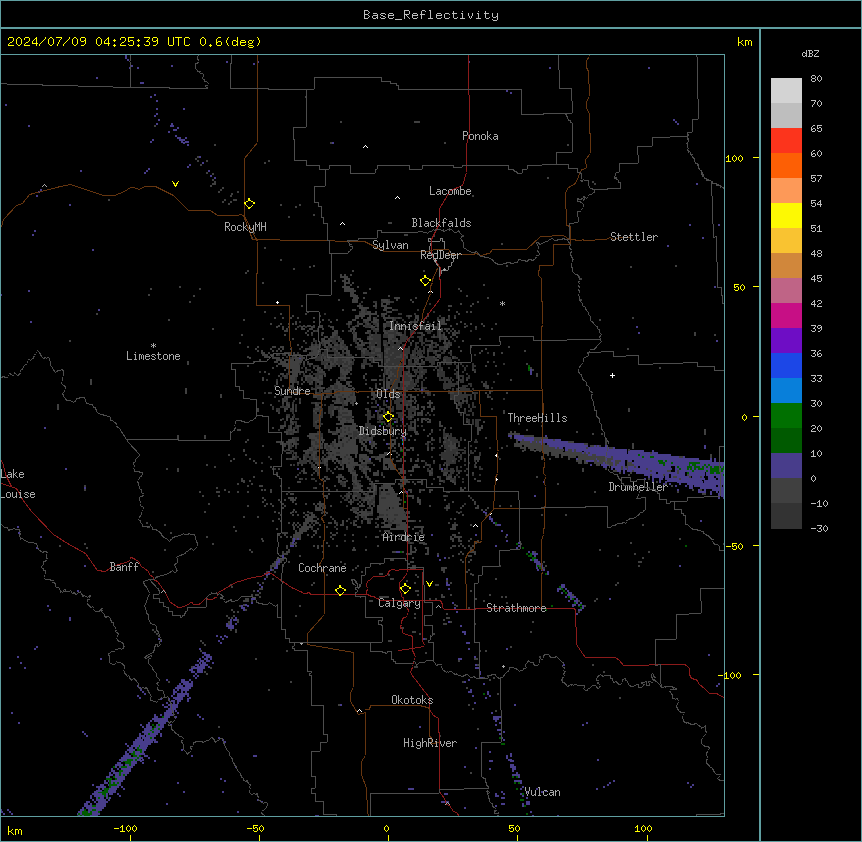Click the yellow diamond marker above Calgary label
Image resolution: width=862 pixels, height=842 pixels.
pos(405,589)
